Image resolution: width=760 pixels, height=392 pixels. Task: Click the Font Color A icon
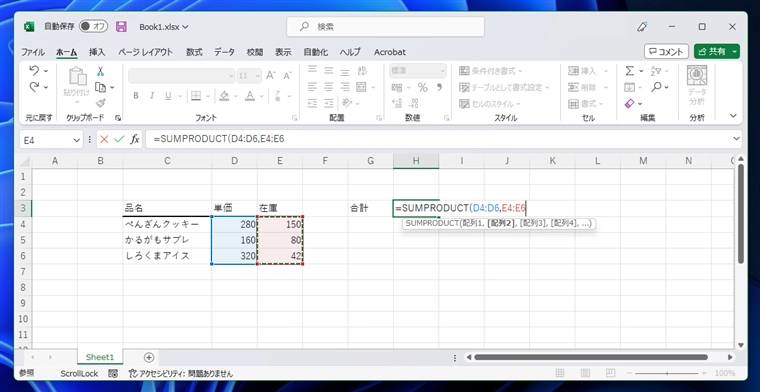tap(250, 96)
